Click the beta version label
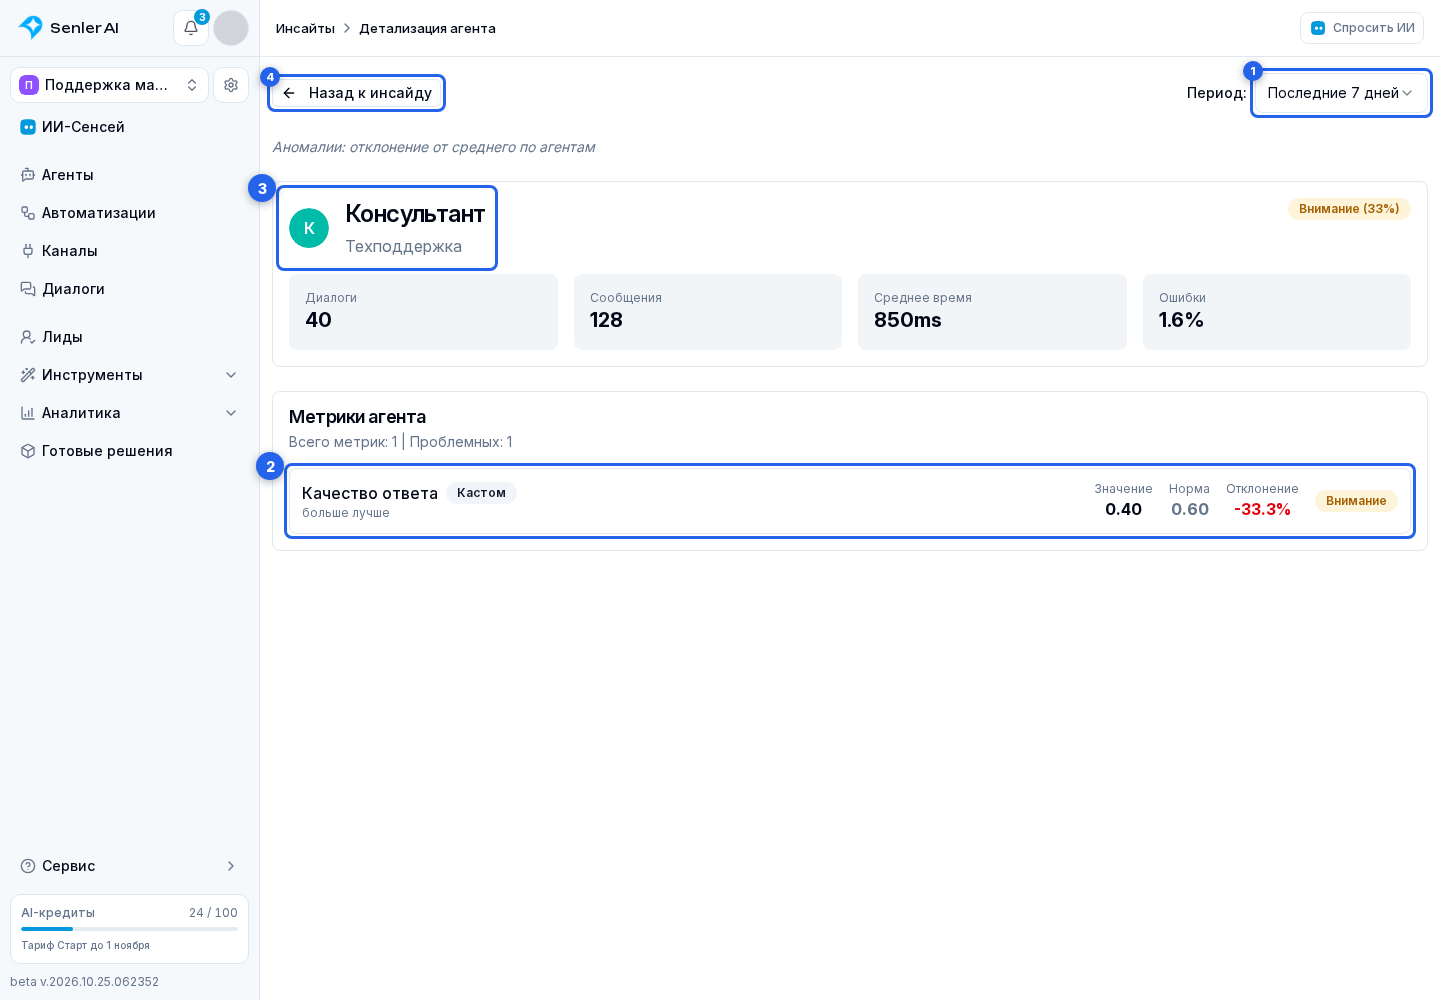1440x1000 pixels. click(85, 982)
